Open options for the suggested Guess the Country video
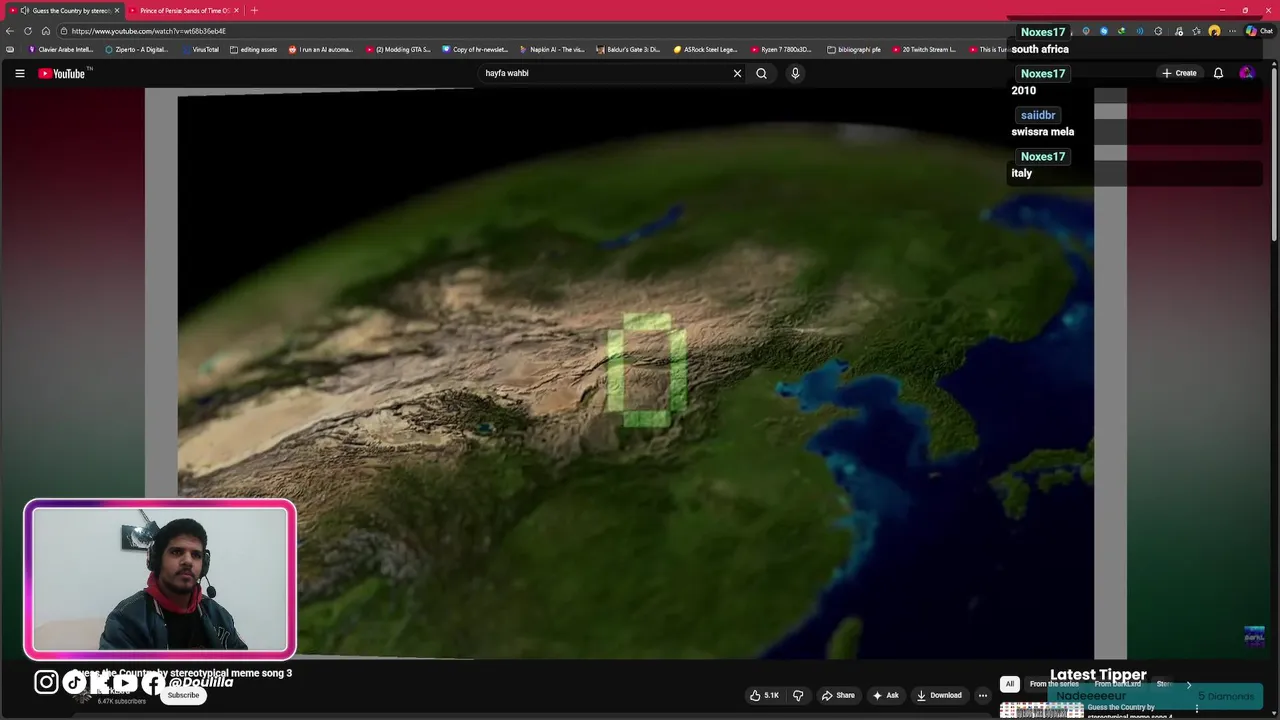The width and height of the screenshot is (1280, 720). pos(1196,708)
